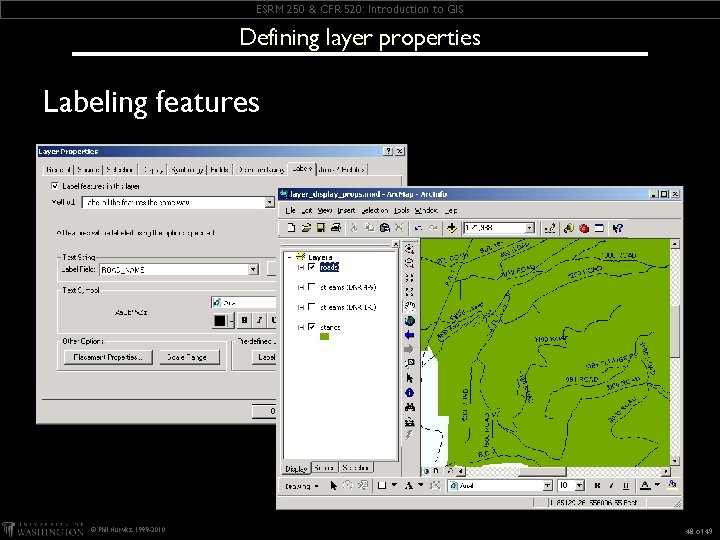Toggle second streams layer checkbox

pyautogui.click(x=312, y=307)
